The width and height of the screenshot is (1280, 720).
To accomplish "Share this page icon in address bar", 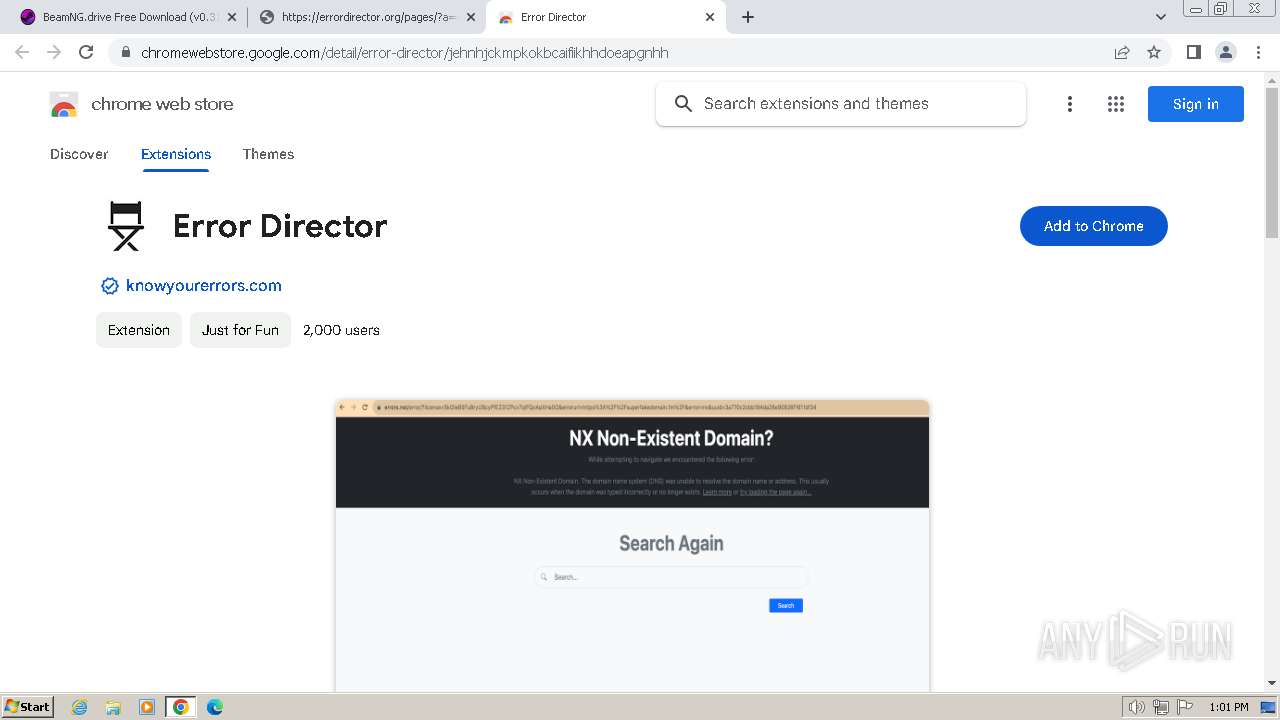I will pos(1122,53).
